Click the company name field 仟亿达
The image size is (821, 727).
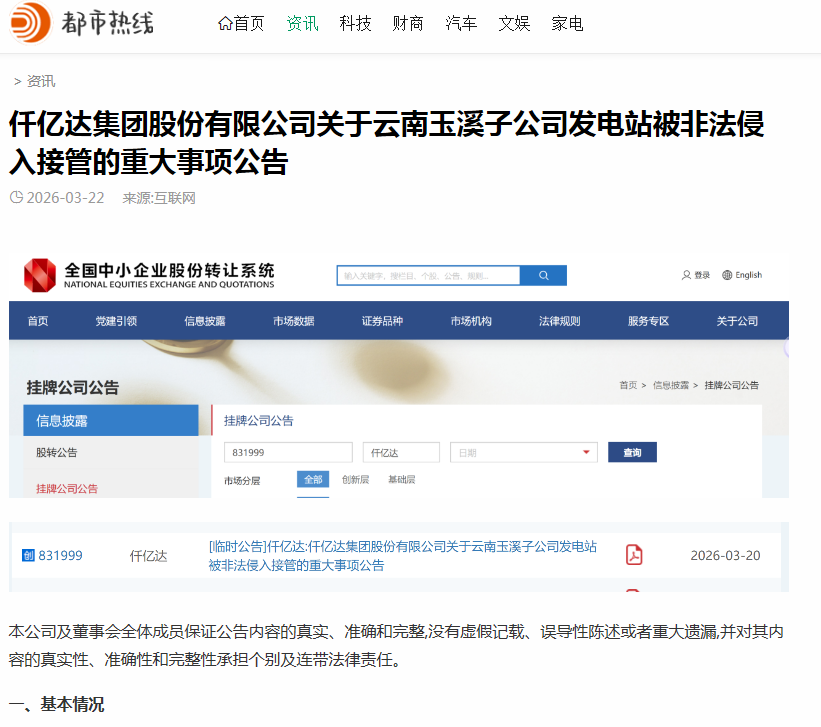[x=401, y=453]
